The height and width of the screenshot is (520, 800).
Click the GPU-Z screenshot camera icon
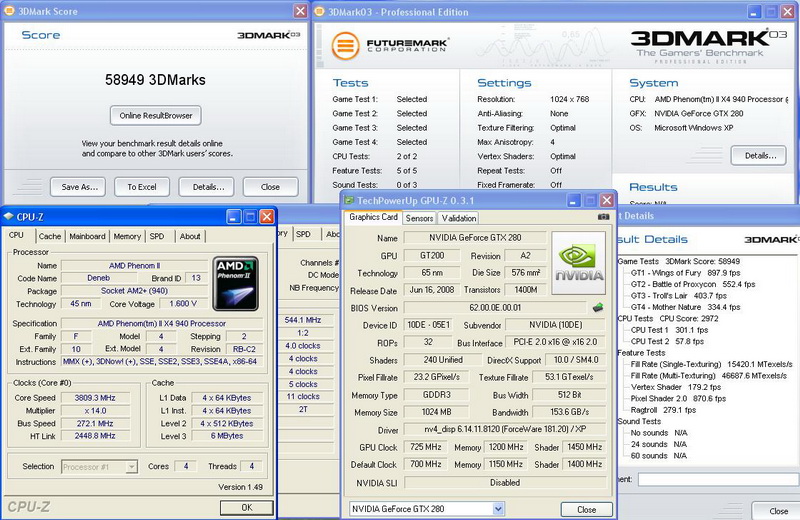tap(603, 217)
